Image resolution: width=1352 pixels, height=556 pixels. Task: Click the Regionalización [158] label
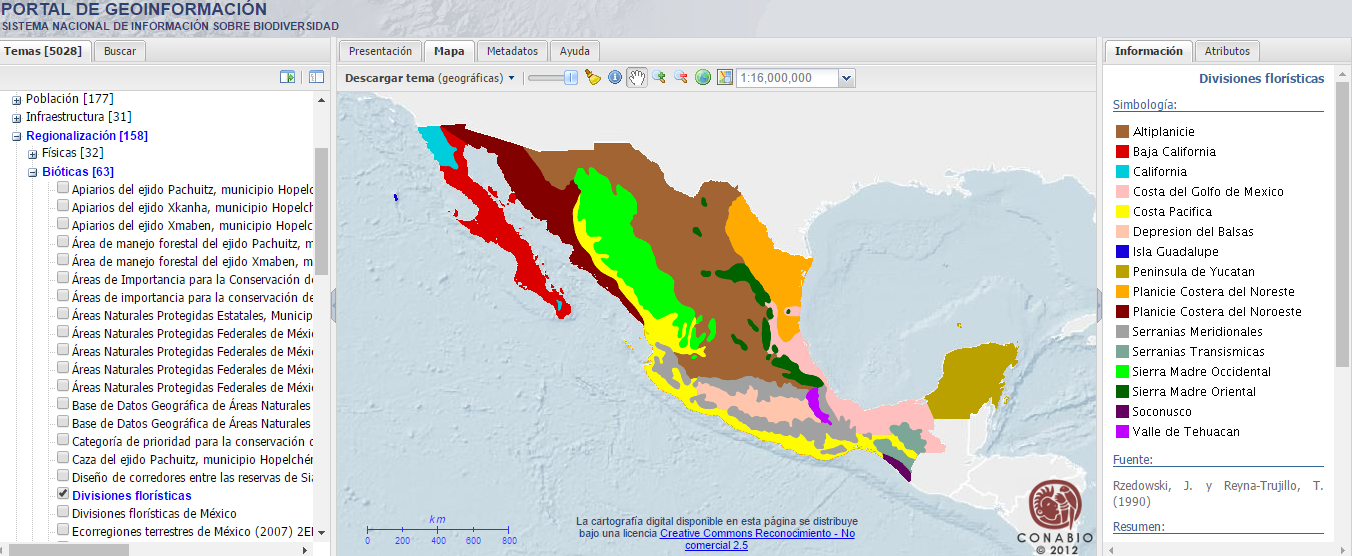coord(87,136)
